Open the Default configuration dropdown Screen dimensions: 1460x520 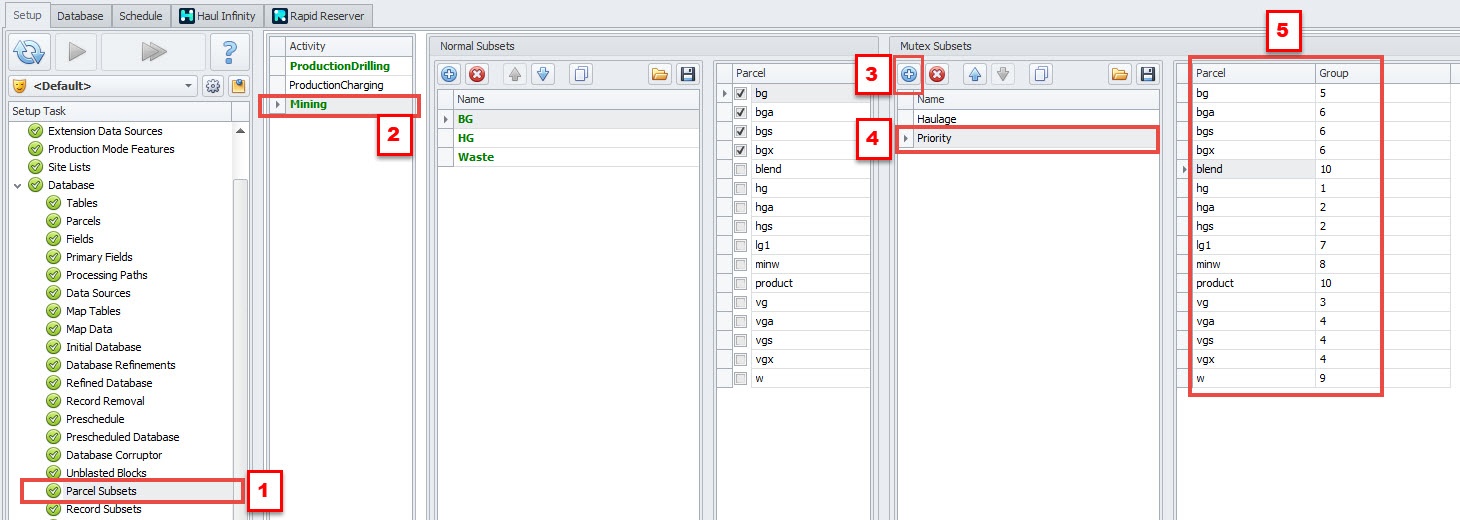point(190,86)
